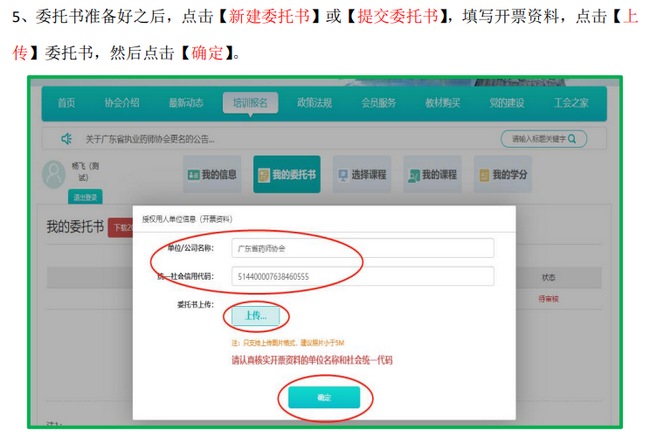
Task: Click the speaker announcement icon
Action: point(68,139)
